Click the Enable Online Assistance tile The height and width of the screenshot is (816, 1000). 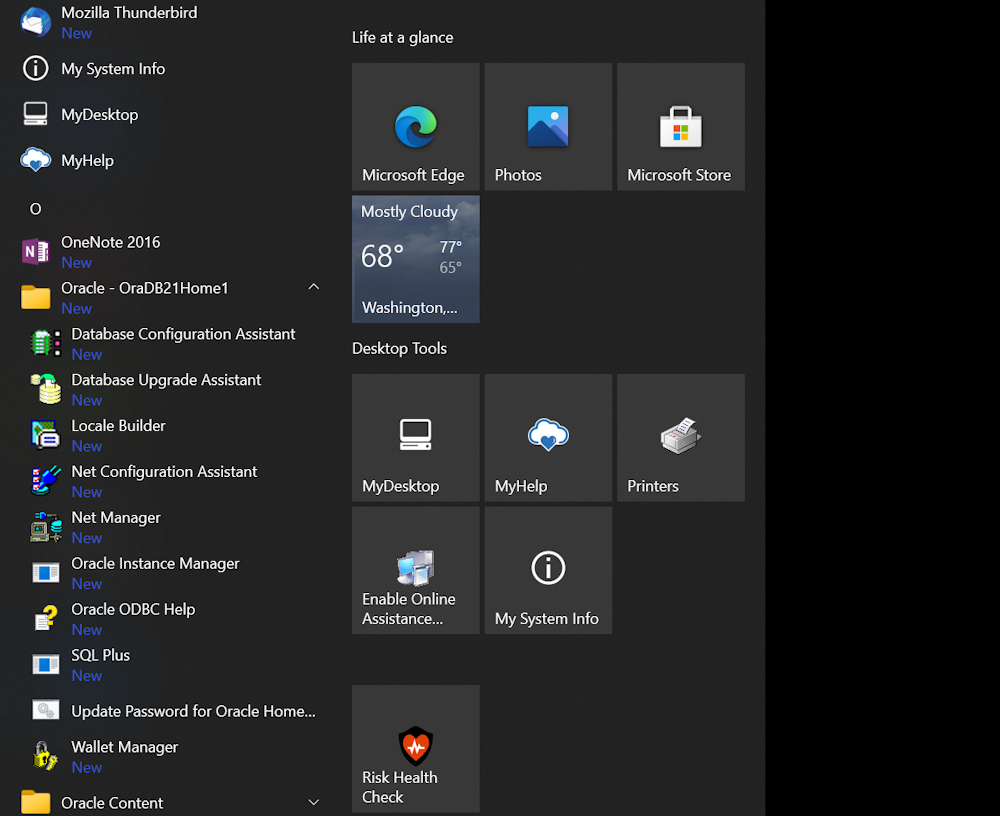[415, 570]
